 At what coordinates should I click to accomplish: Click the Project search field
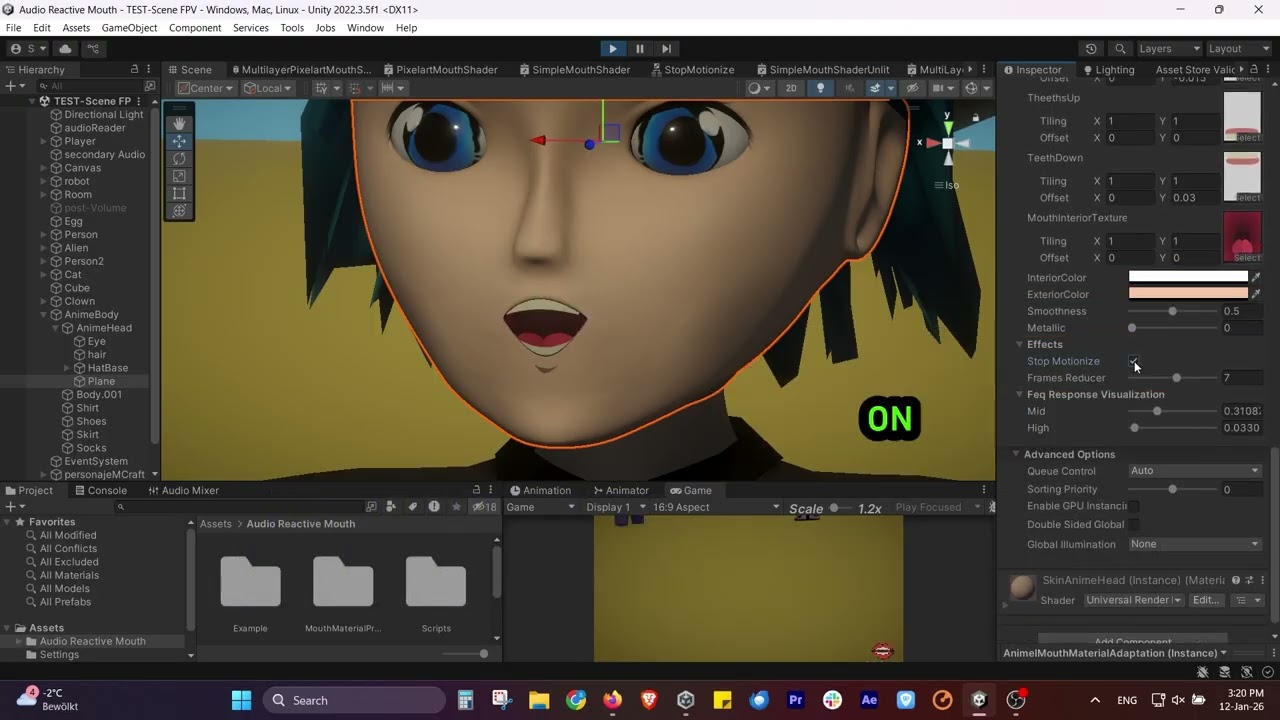coord(240,507)
